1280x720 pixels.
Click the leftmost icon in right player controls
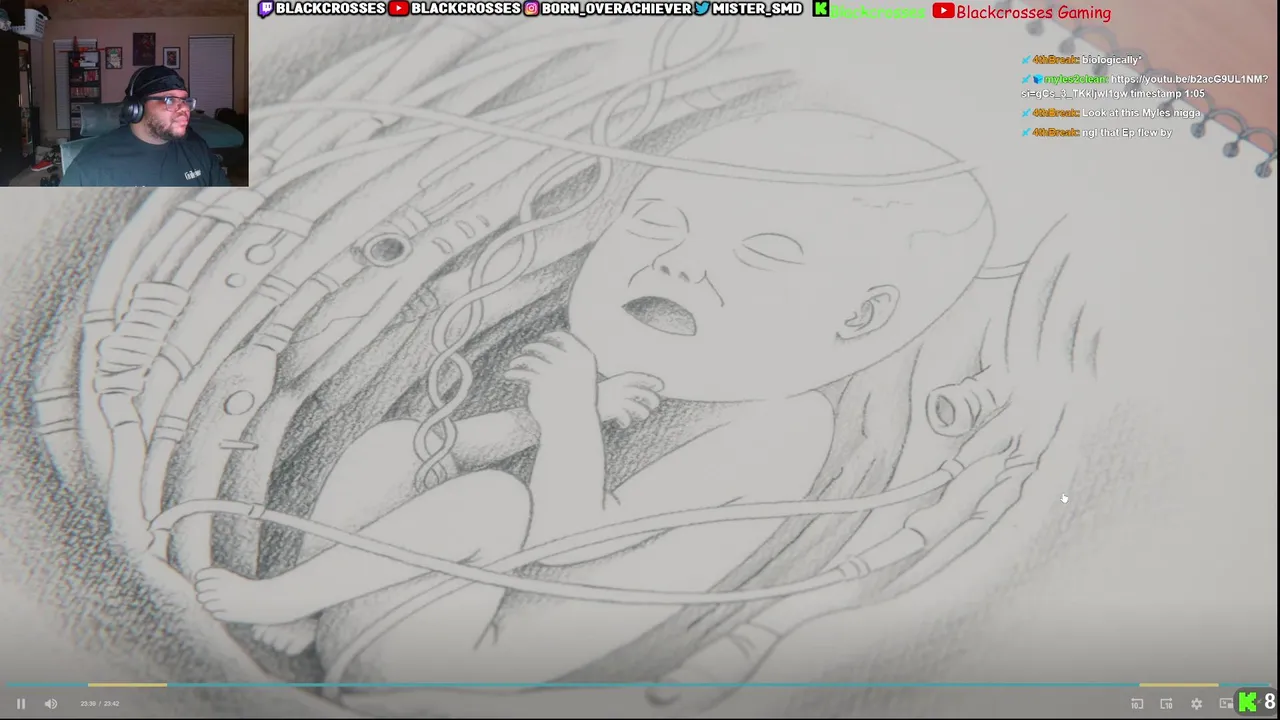click(1137, 704)
